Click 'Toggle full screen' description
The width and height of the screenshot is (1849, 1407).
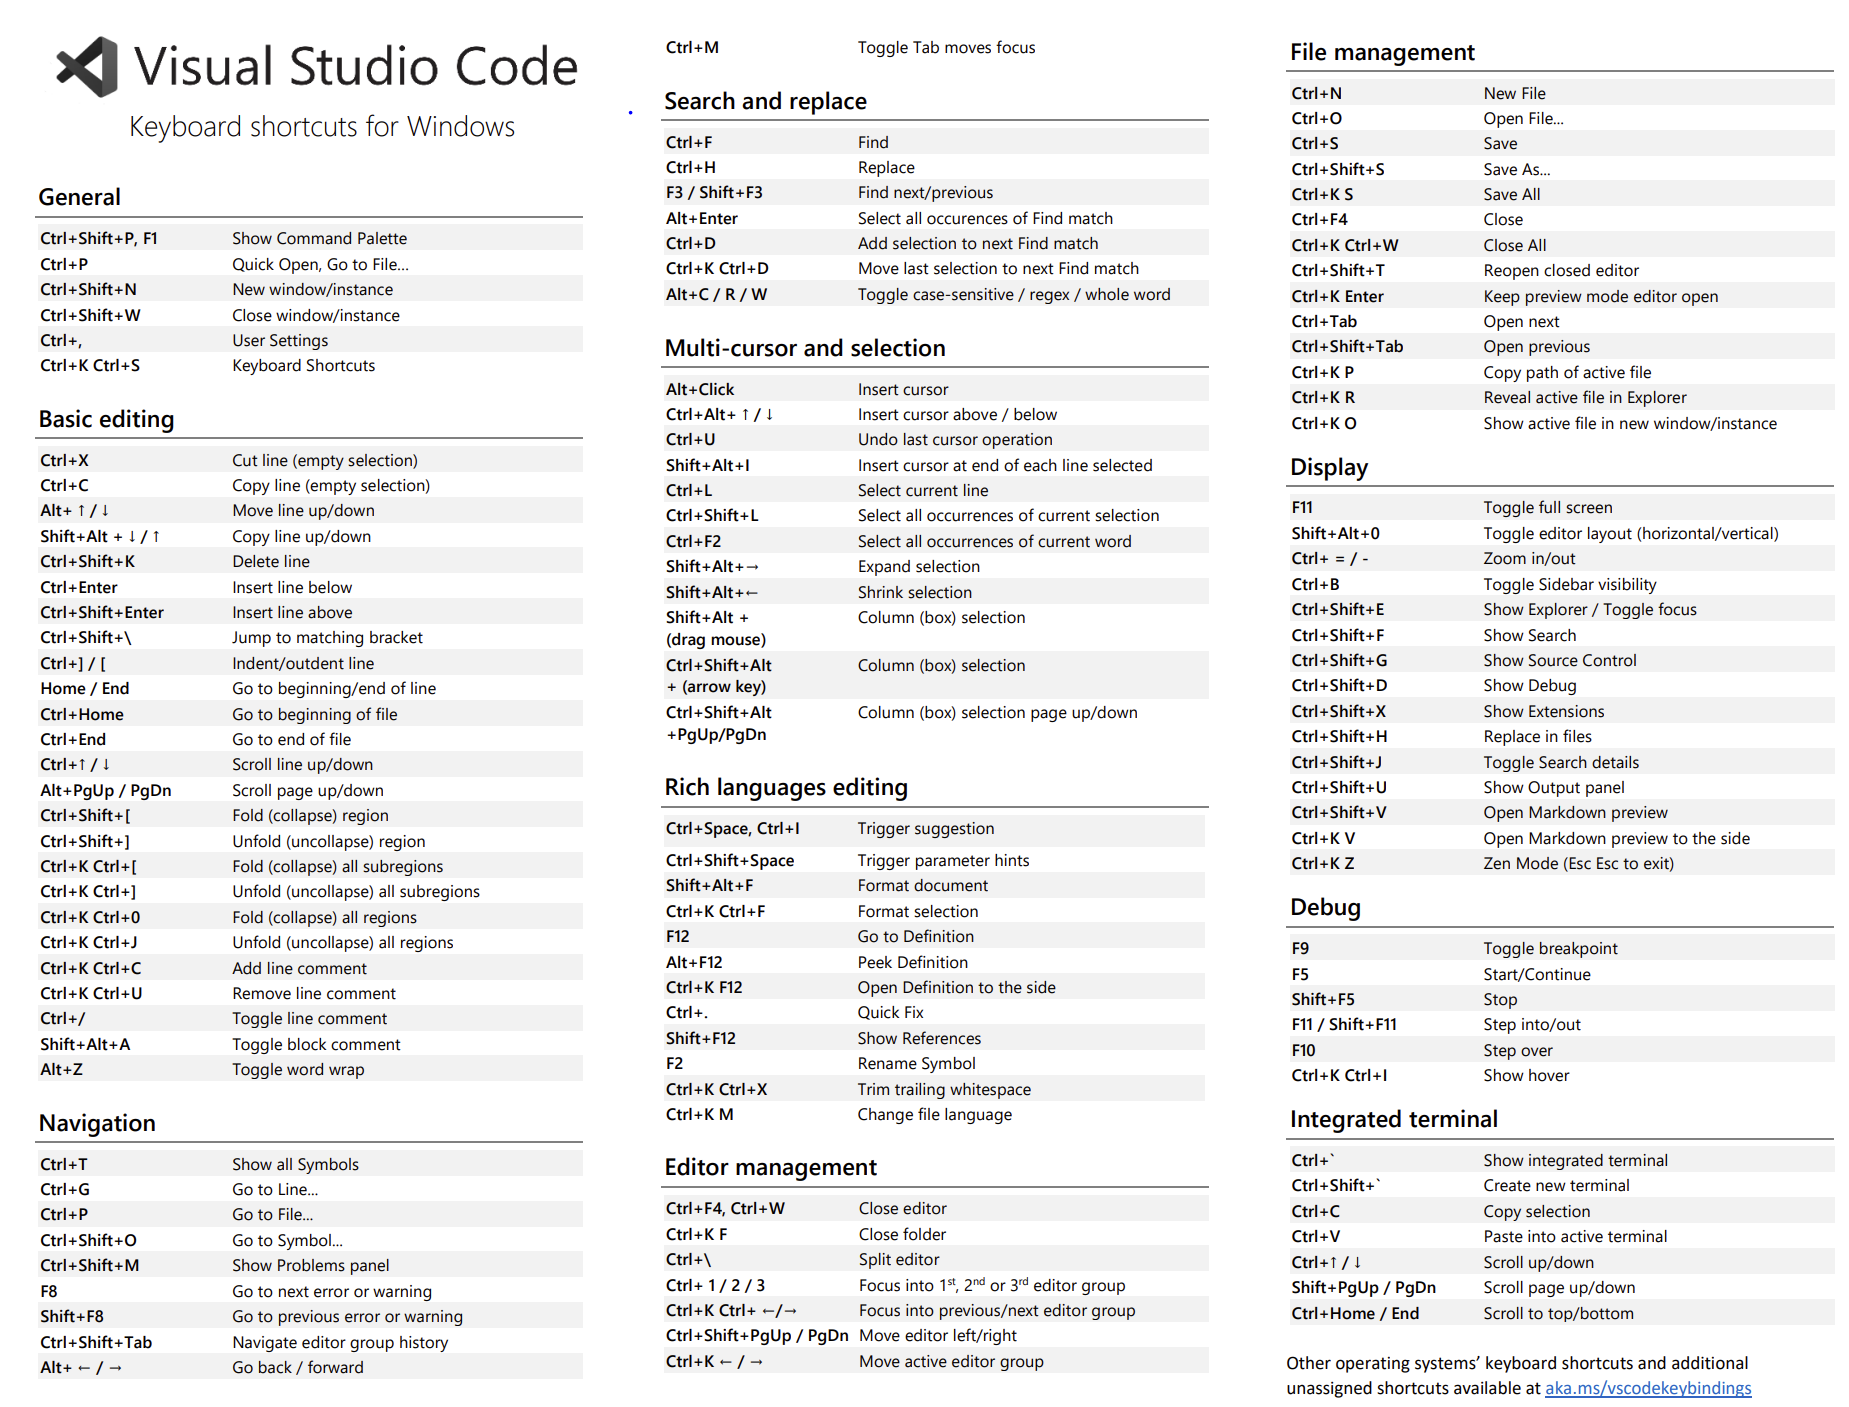pyautogui.click(x=1548, y=507)
